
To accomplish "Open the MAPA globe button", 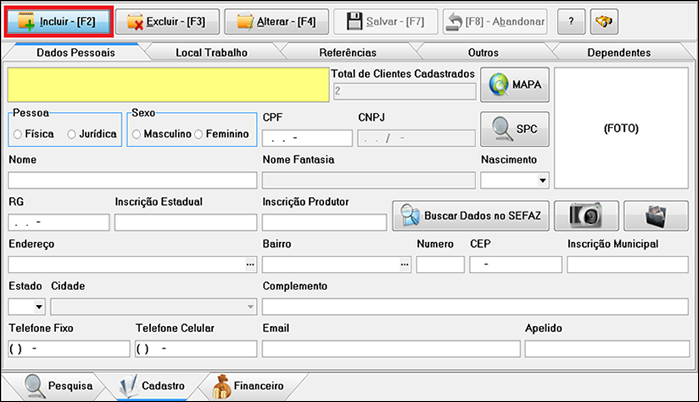I will point(514,86).
